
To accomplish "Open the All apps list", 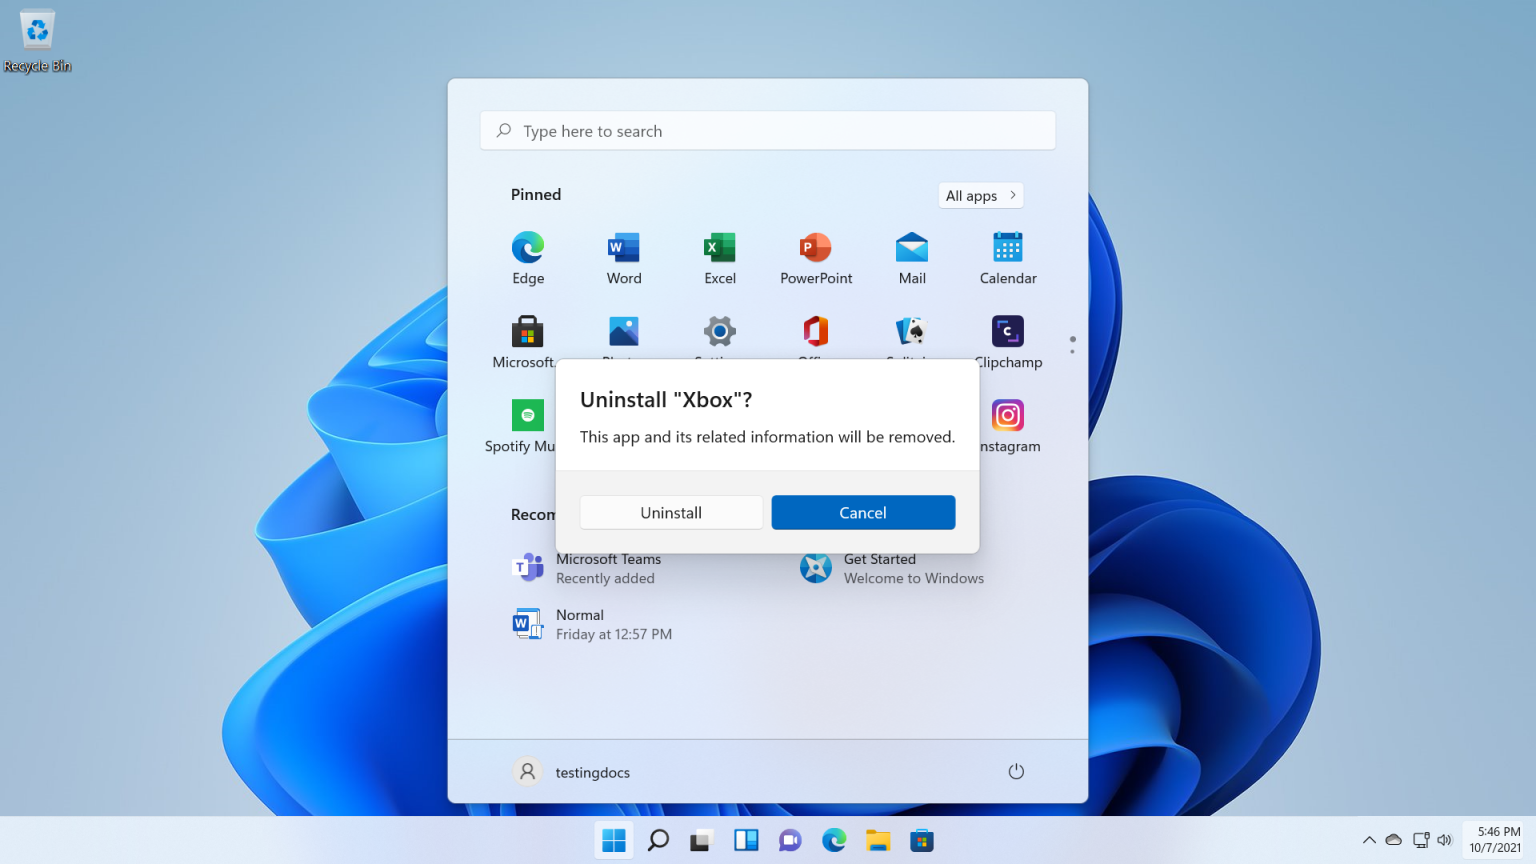I will [979, 195].
